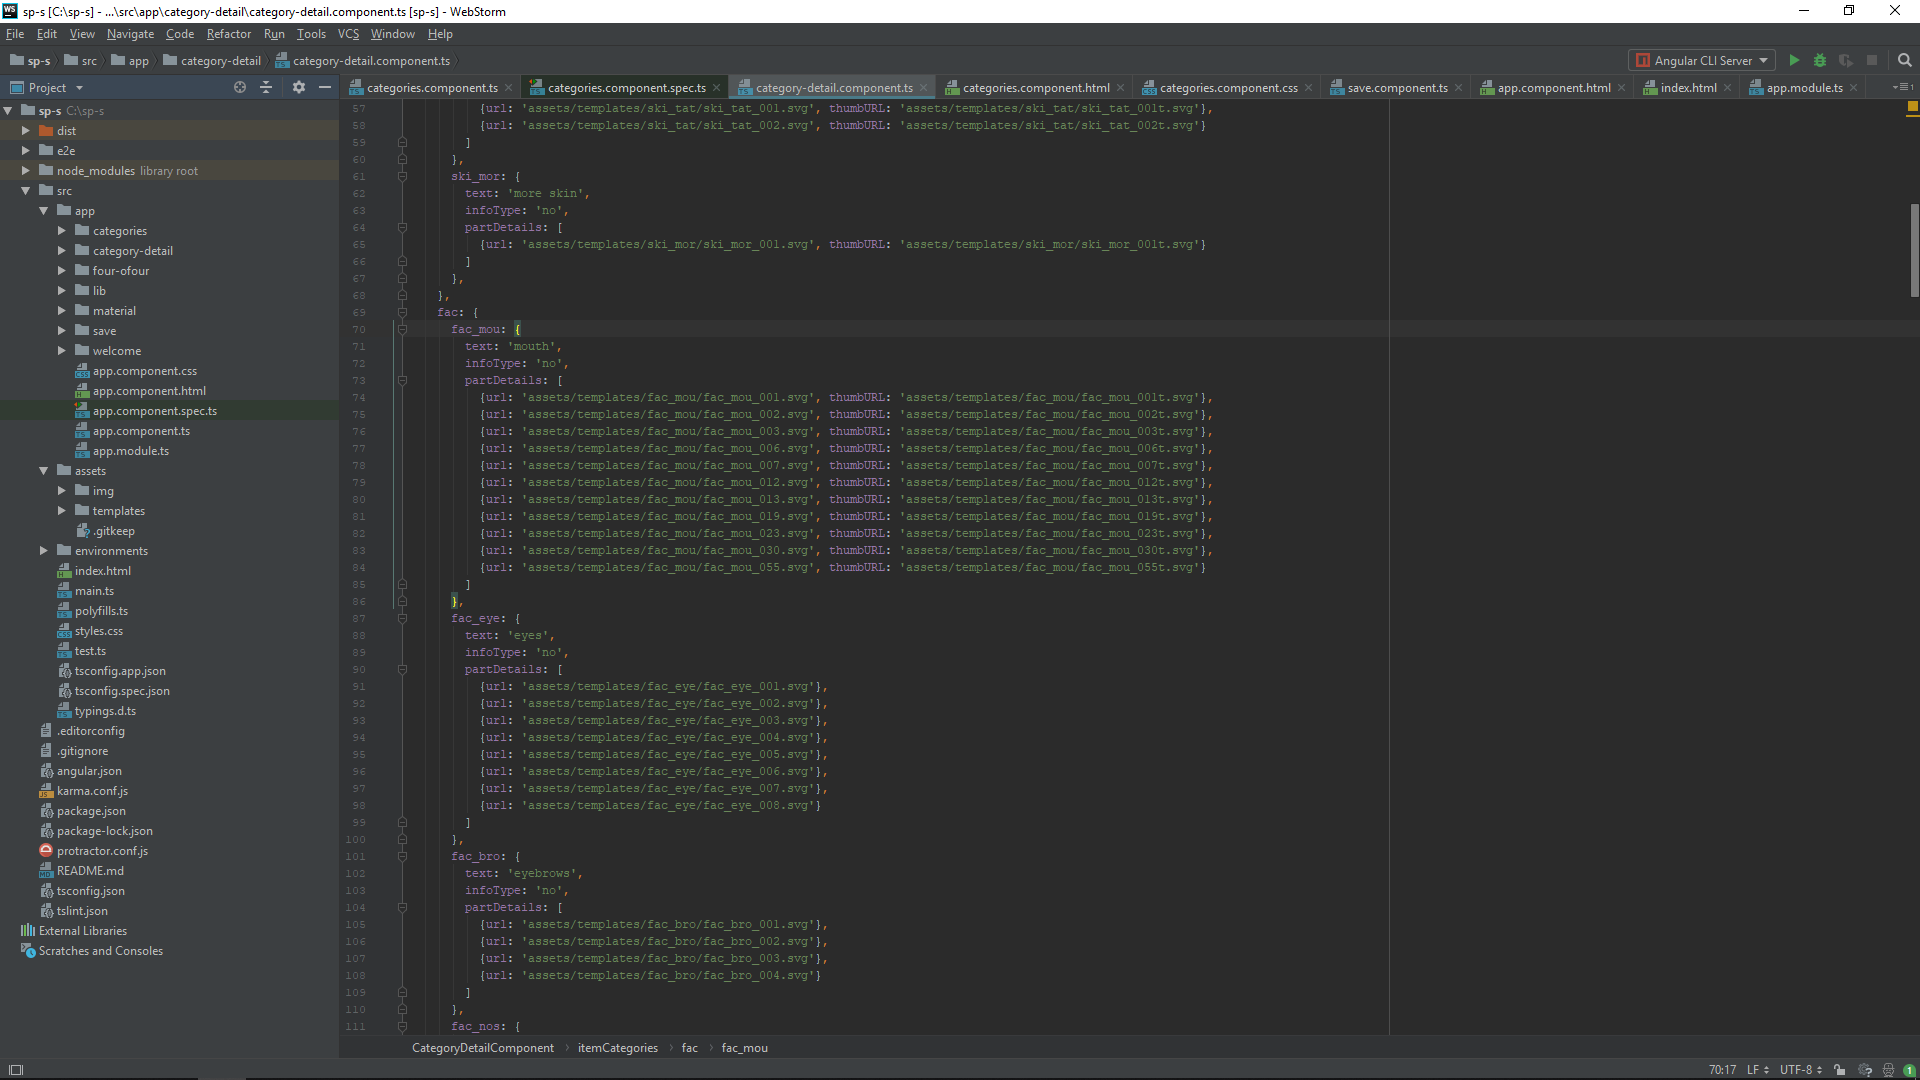Click itemCategories in bottom breadcrumb
This screenshot has width=1920, height=1080.
(617, 1048)
